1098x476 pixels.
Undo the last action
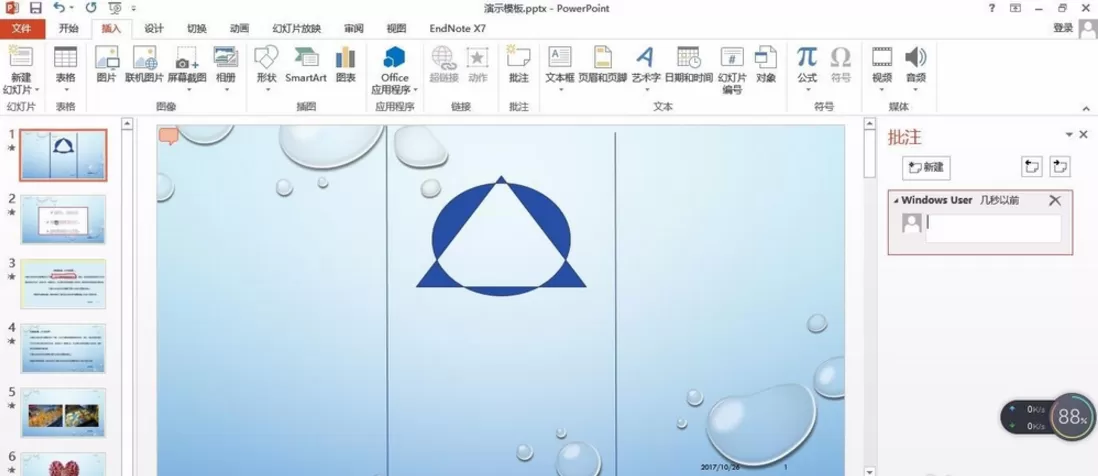[60, 8]
